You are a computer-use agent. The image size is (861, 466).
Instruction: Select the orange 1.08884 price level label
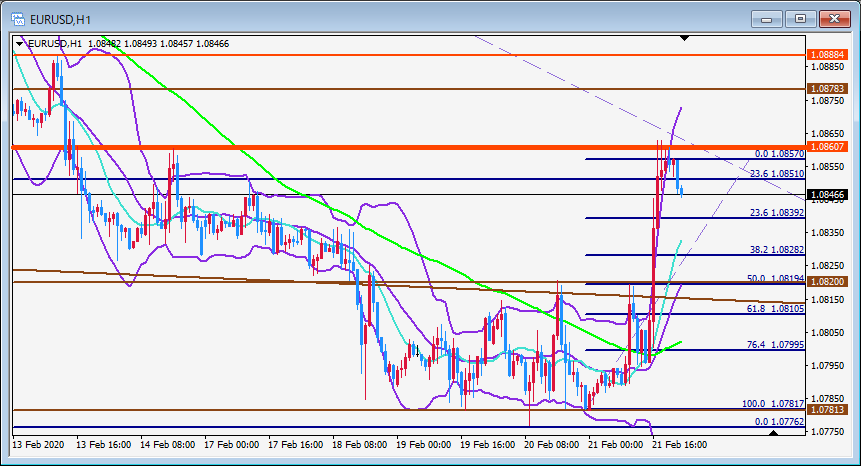[x=828, y=55]
